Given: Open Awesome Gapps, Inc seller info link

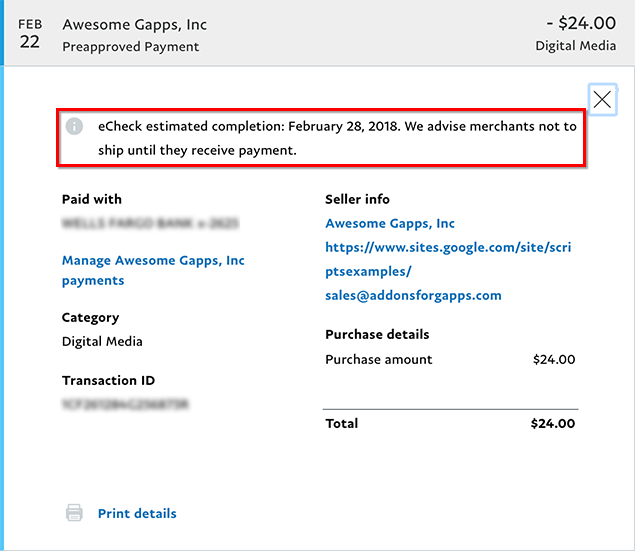Looking at the screenshot, I should [390, 223].
